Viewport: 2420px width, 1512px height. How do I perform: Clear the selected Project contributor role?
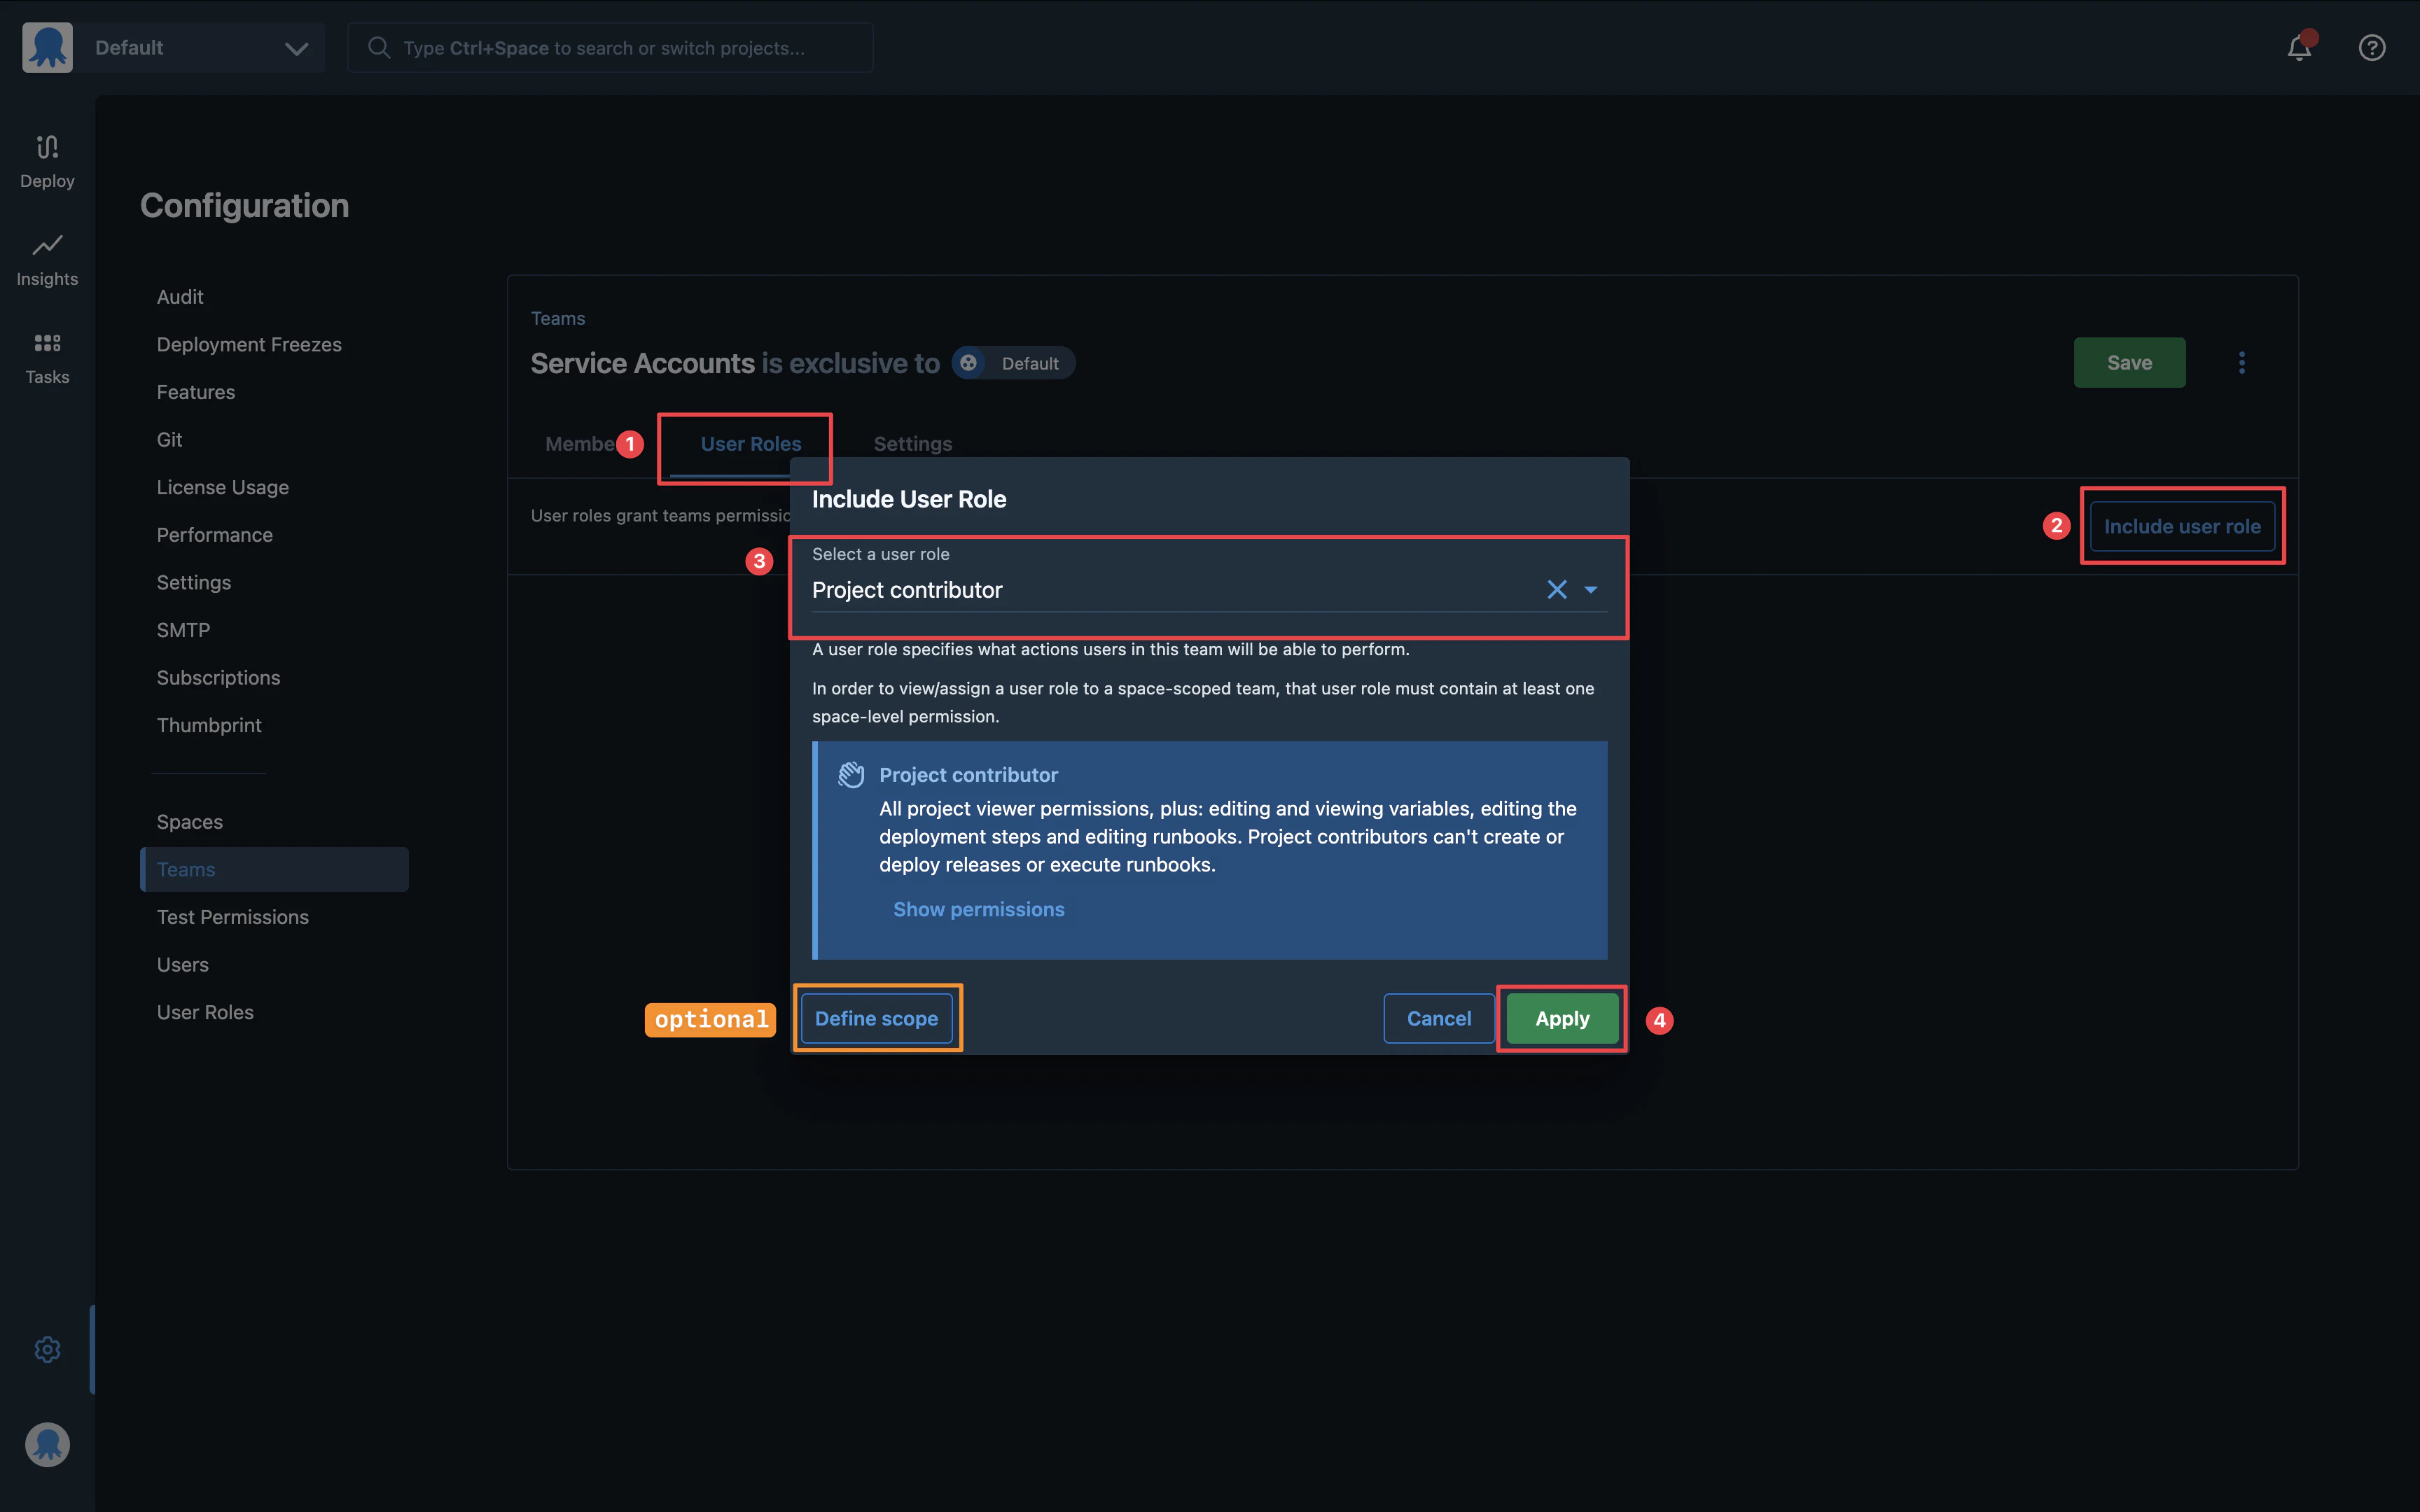(1556, 590)
